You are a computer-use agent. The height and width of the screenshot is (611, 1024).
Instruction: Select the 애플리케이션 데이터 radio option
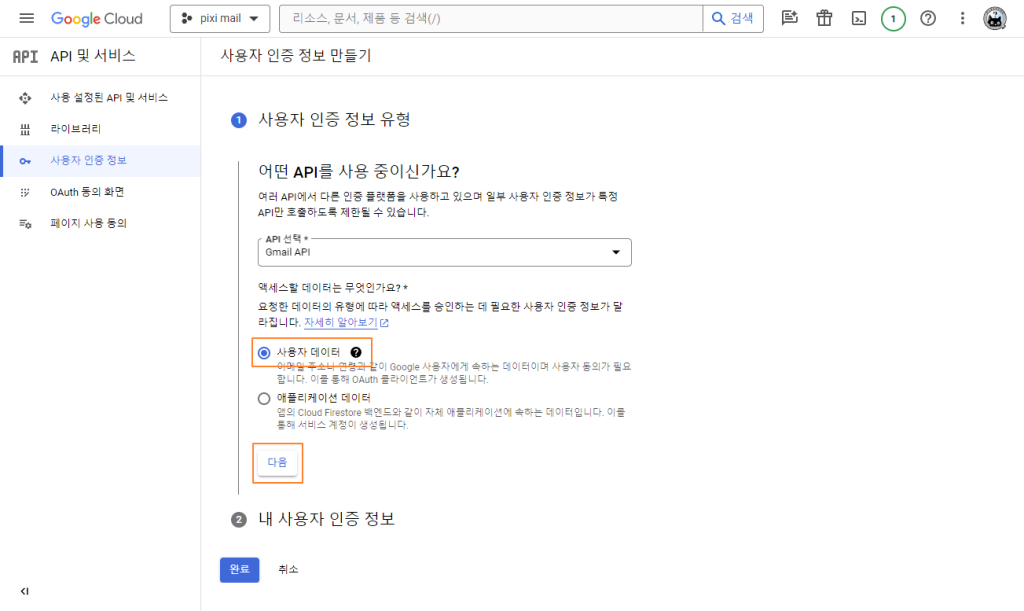(x=263, y=398)
